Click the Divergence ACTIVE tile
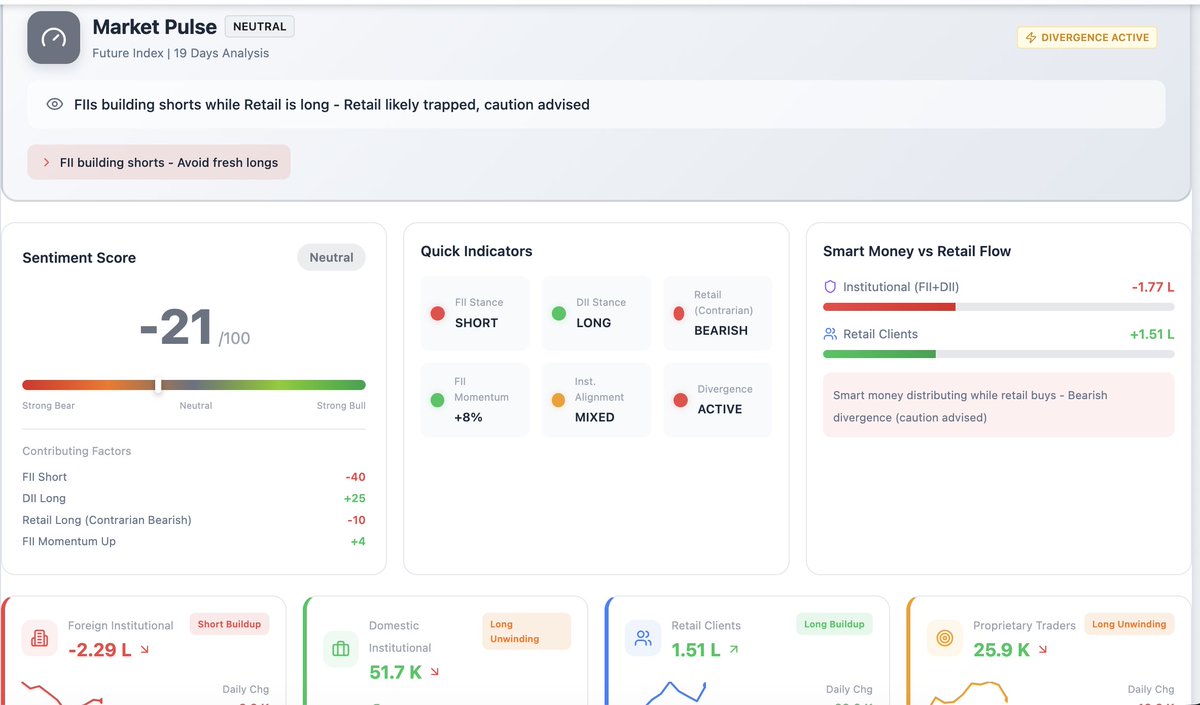This screenshot has height=705, width=1200. 718,400
